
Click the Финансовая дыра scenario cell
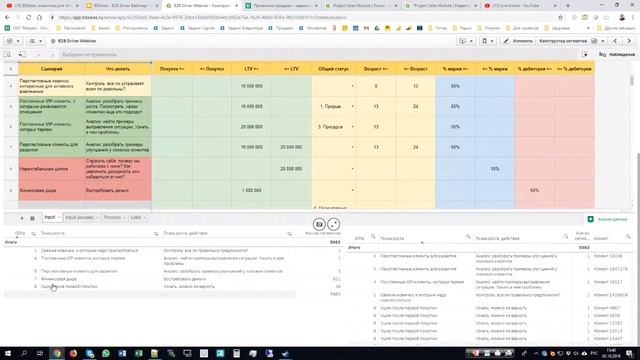coord(51,191)
